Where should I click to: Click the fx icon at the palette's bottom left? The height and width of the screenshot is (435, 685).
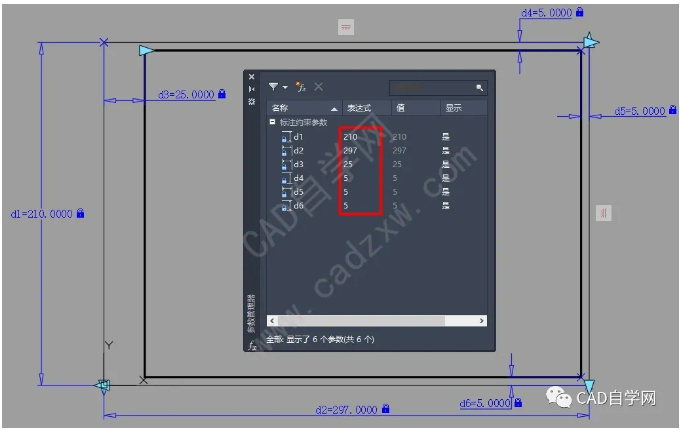[x=252, y=345]
